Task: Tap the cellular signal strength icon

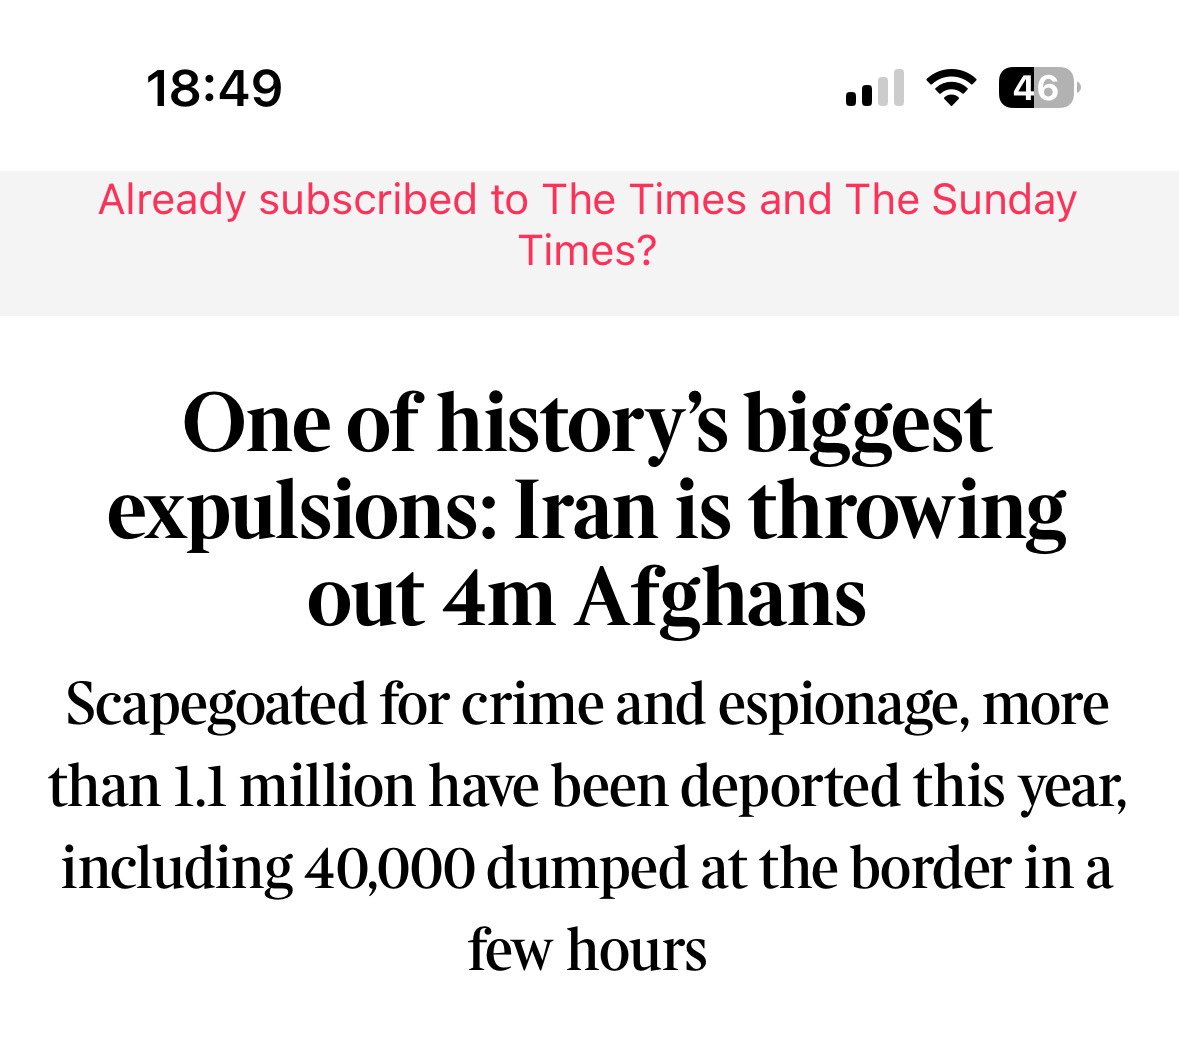Action: click(x=875, y=88)
